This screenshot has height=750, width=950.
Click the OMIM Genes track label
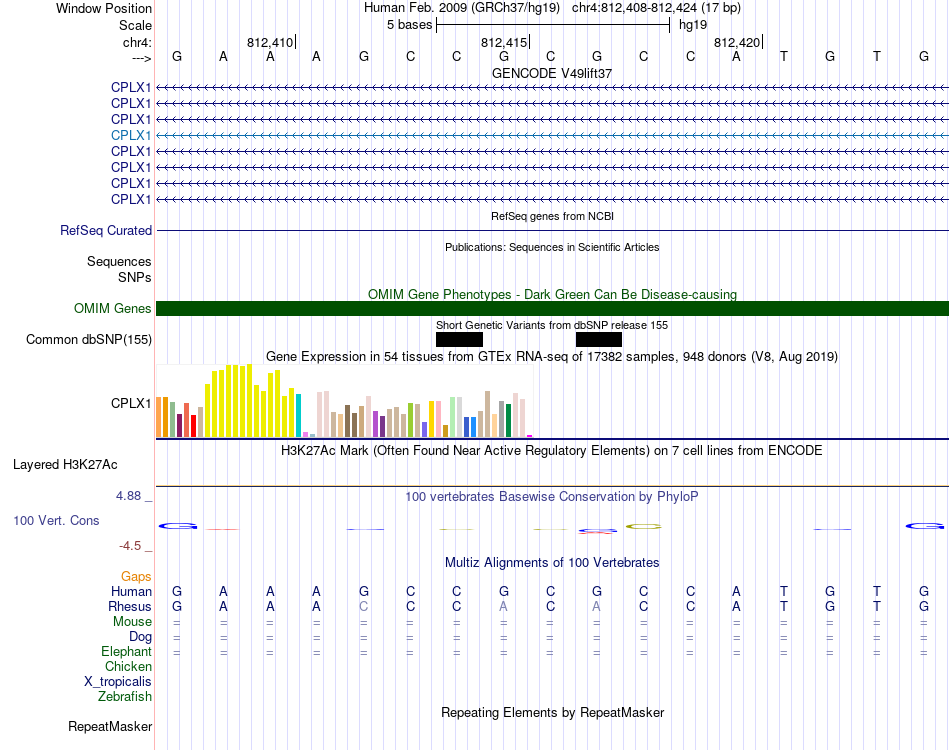coord(113,308)
